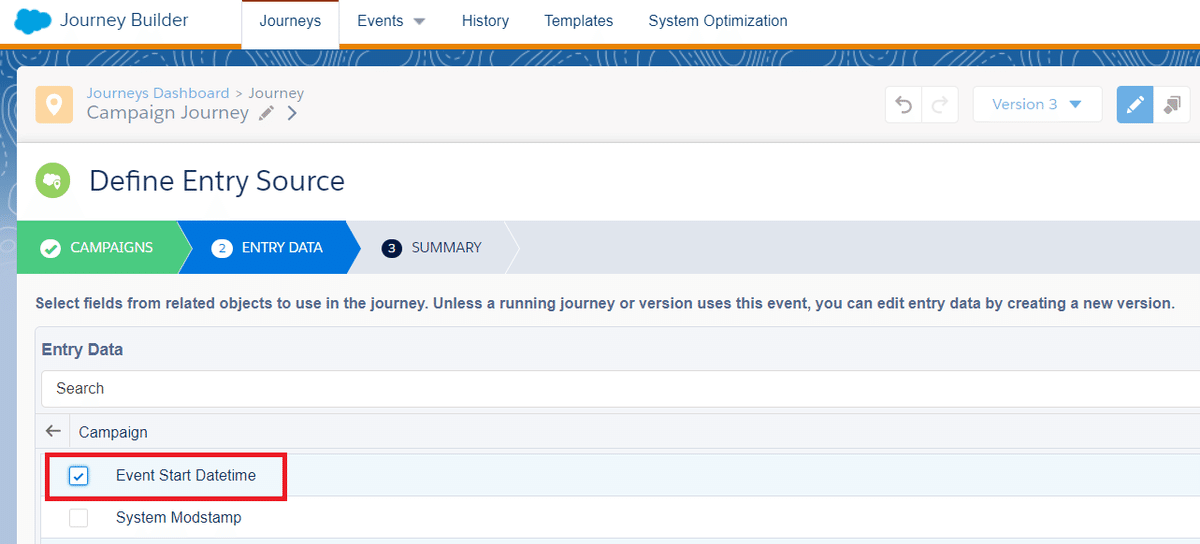Click the Campaign Journey name text

[x=168, y=113]
